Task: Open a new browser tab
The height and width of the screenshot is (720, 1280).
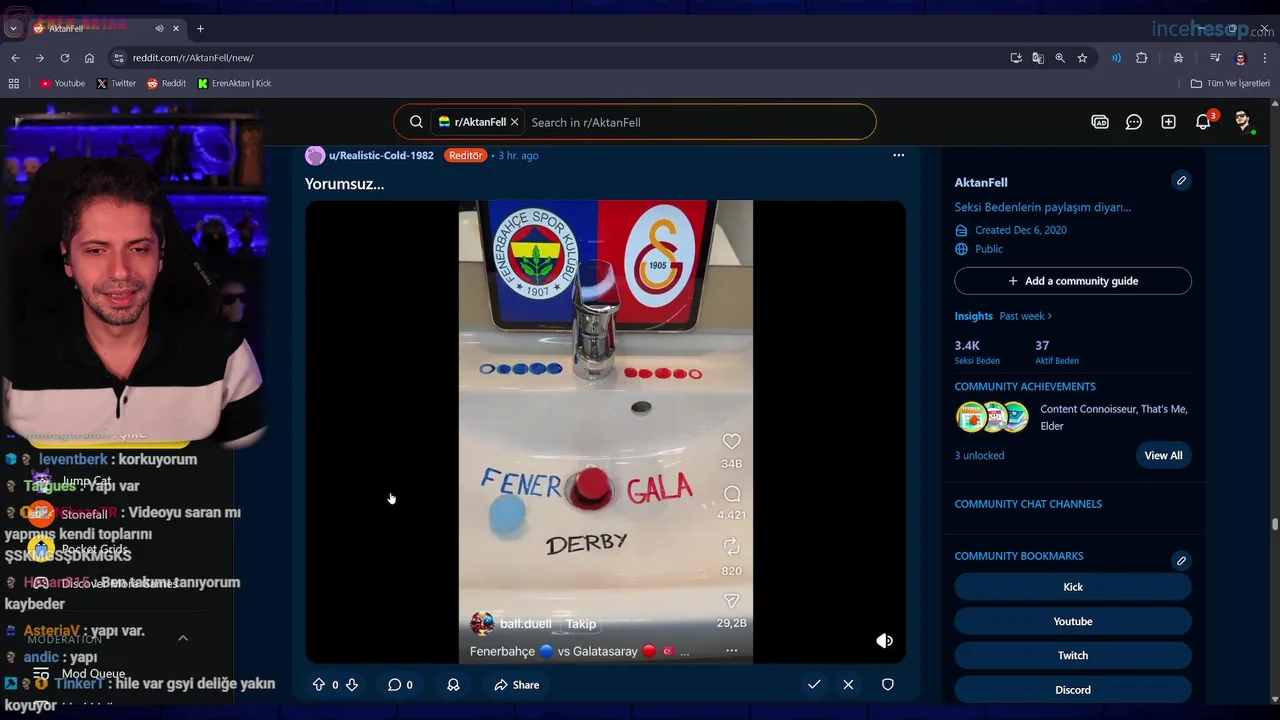Action: [x=200, y=28]
